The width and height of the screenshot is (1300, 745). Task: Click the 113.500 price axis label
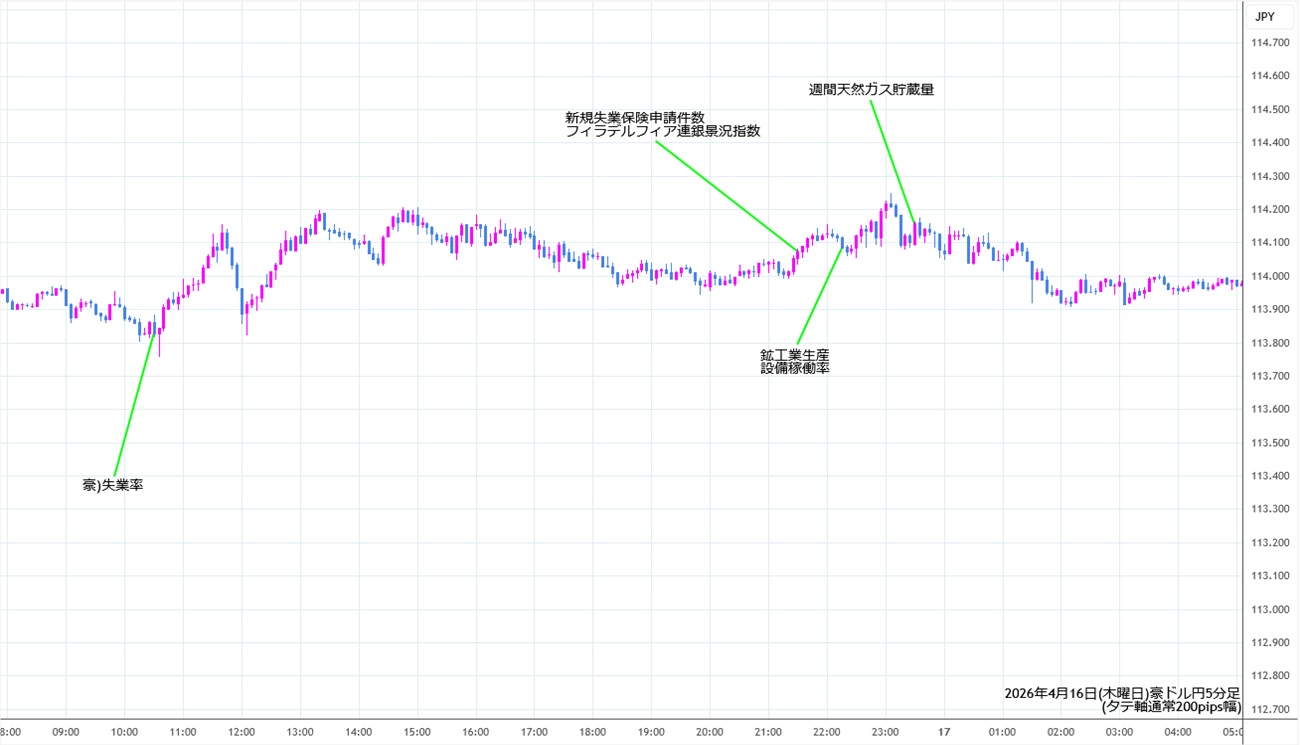(x=1268, y=443)
